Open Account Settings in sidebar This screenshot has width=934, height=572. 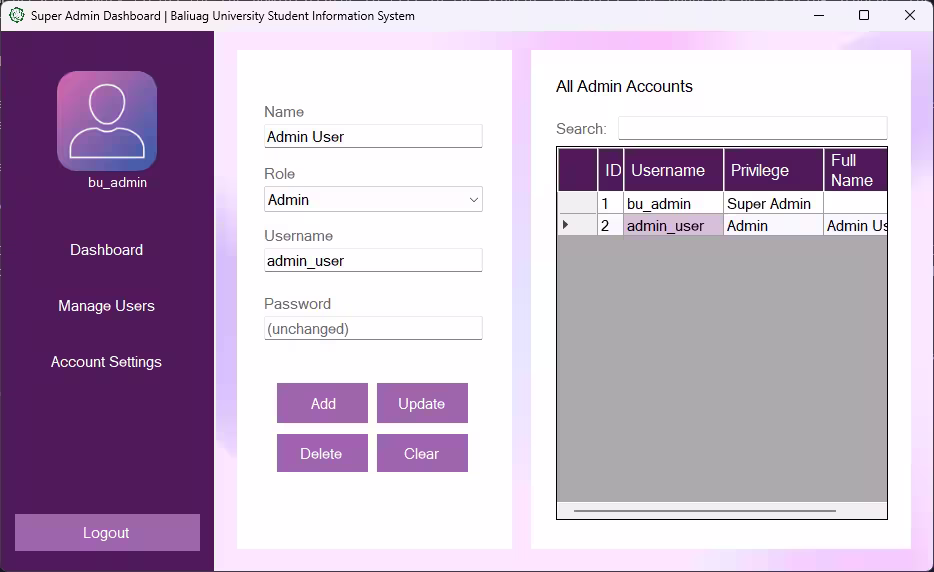click(x=106, y=362)
